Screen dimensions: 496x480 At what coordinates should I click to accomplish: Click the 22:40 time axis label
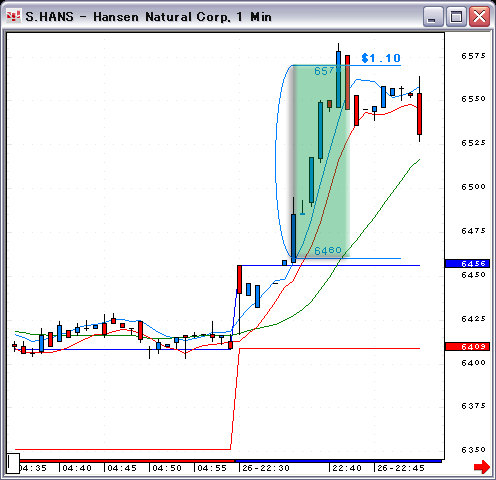point(347,468)
